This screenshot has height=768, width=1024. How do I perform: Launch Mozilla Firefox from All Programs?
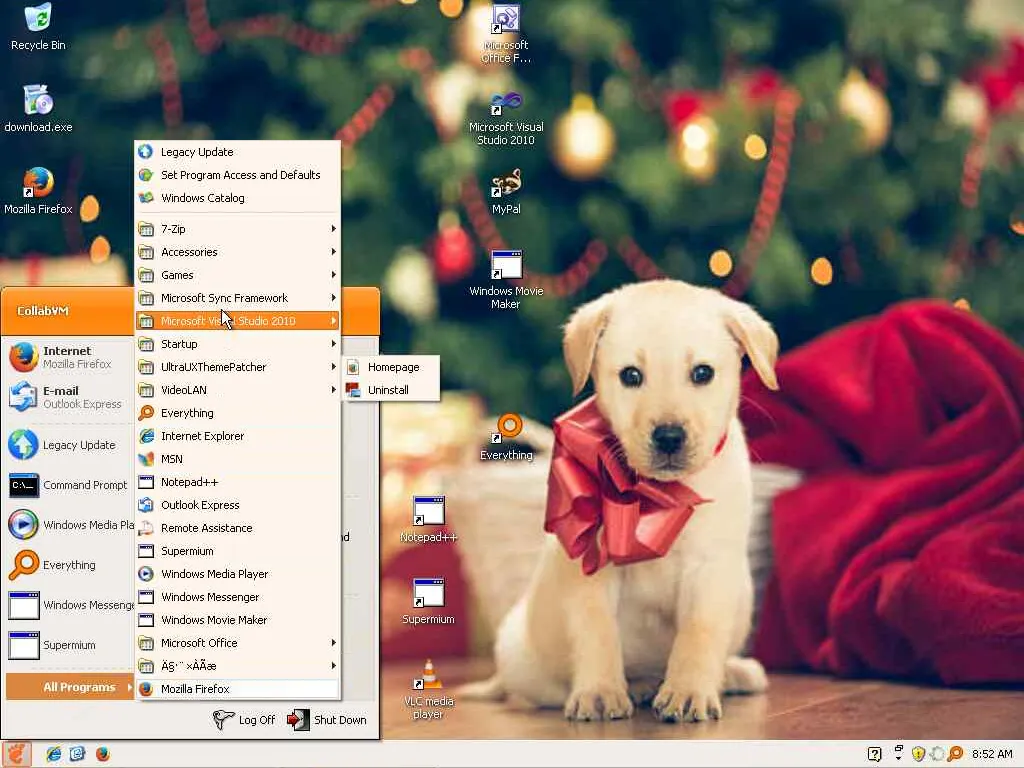coord(238,688)
